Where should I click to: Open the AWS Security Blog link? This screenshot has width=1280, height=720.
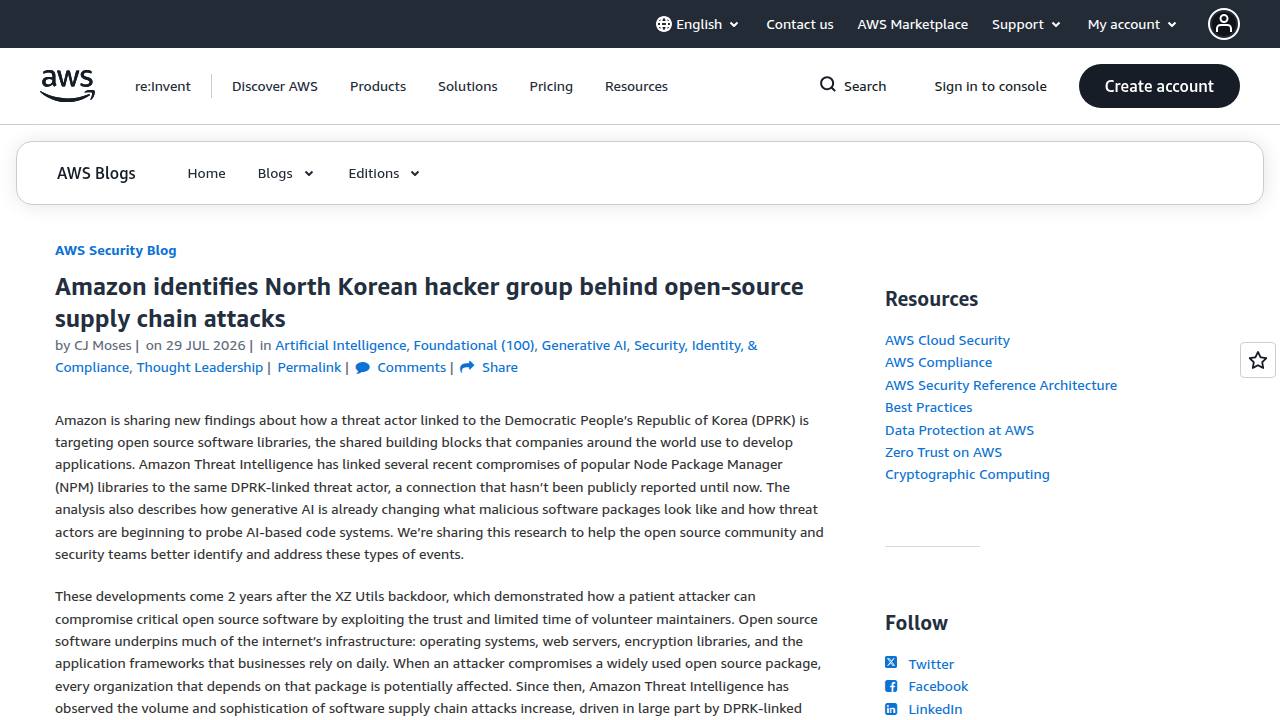[x=115, y=250]
